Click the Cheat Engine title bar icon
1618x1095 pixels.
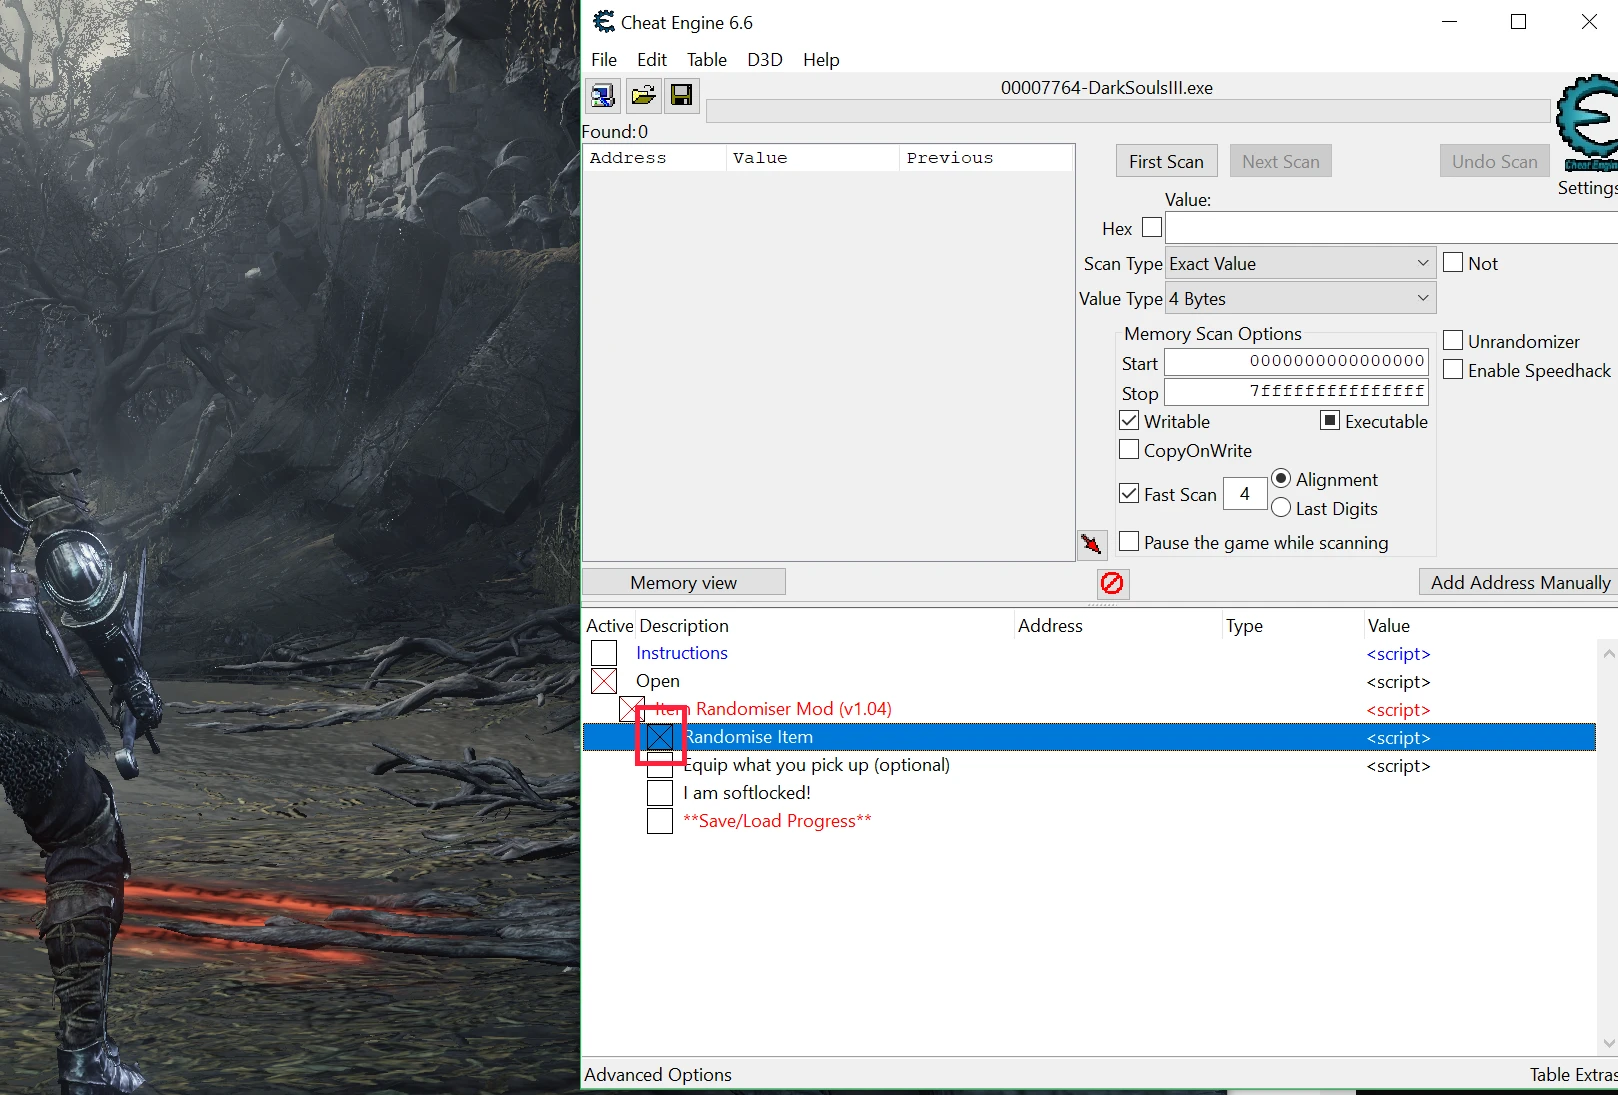point(603,22)
